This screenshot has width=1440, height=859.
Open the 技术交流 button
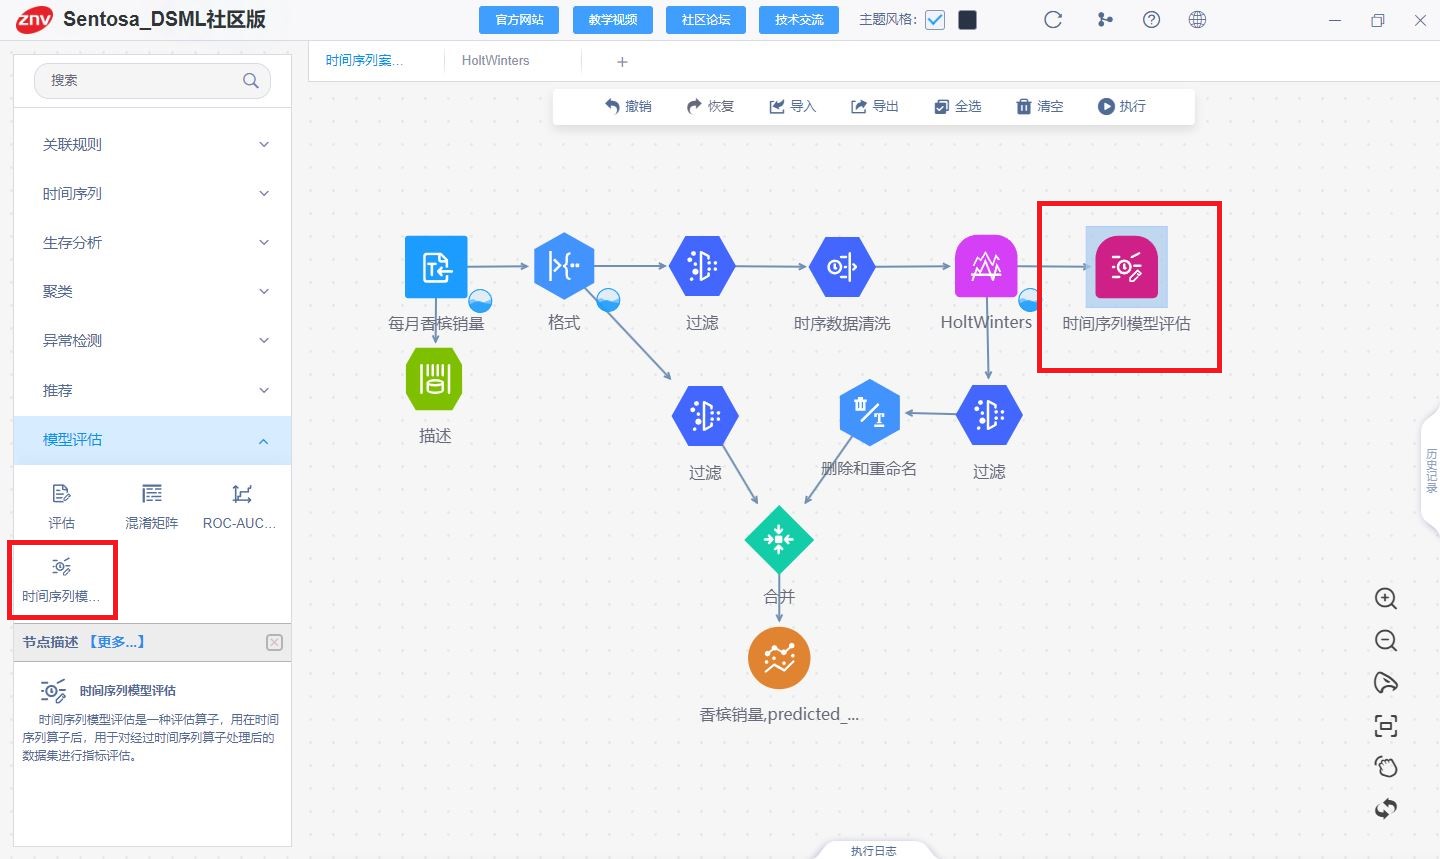pyautogui.click(x=799, y=20)
